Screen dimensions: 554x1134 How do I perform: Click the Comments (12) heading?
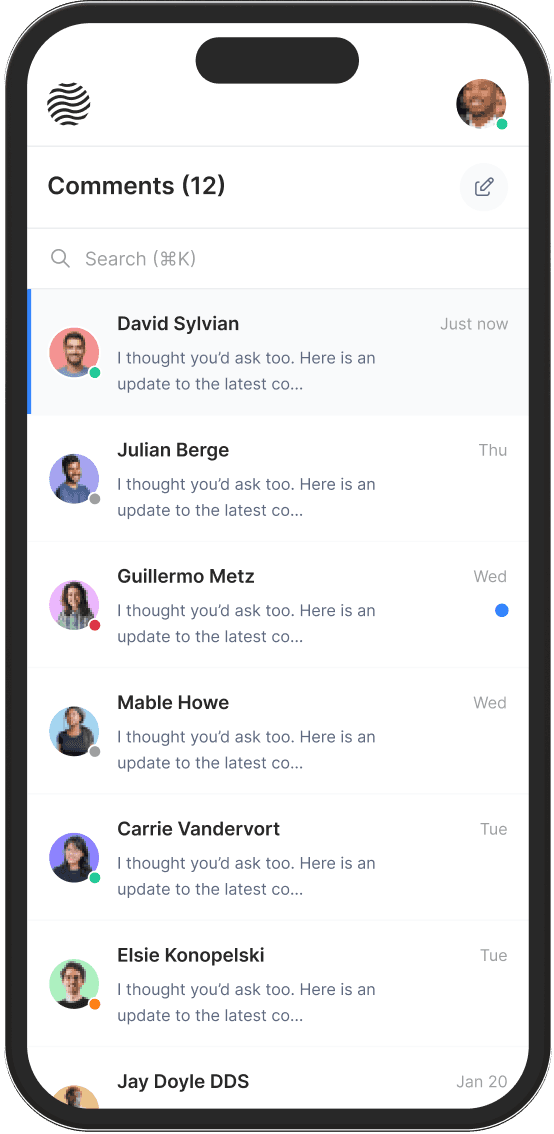[137, 186]
